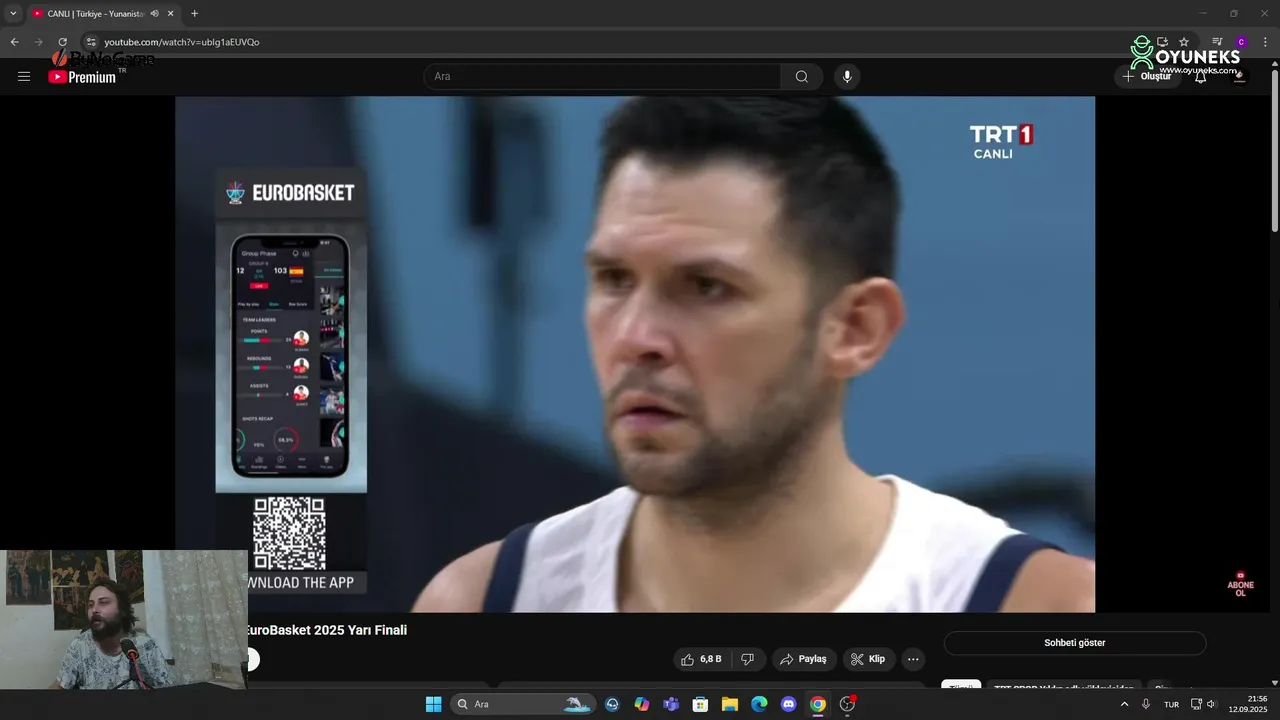Like the video with thumbs up
The width and height of the screenshot is (1280, 720).
point(699,659)
